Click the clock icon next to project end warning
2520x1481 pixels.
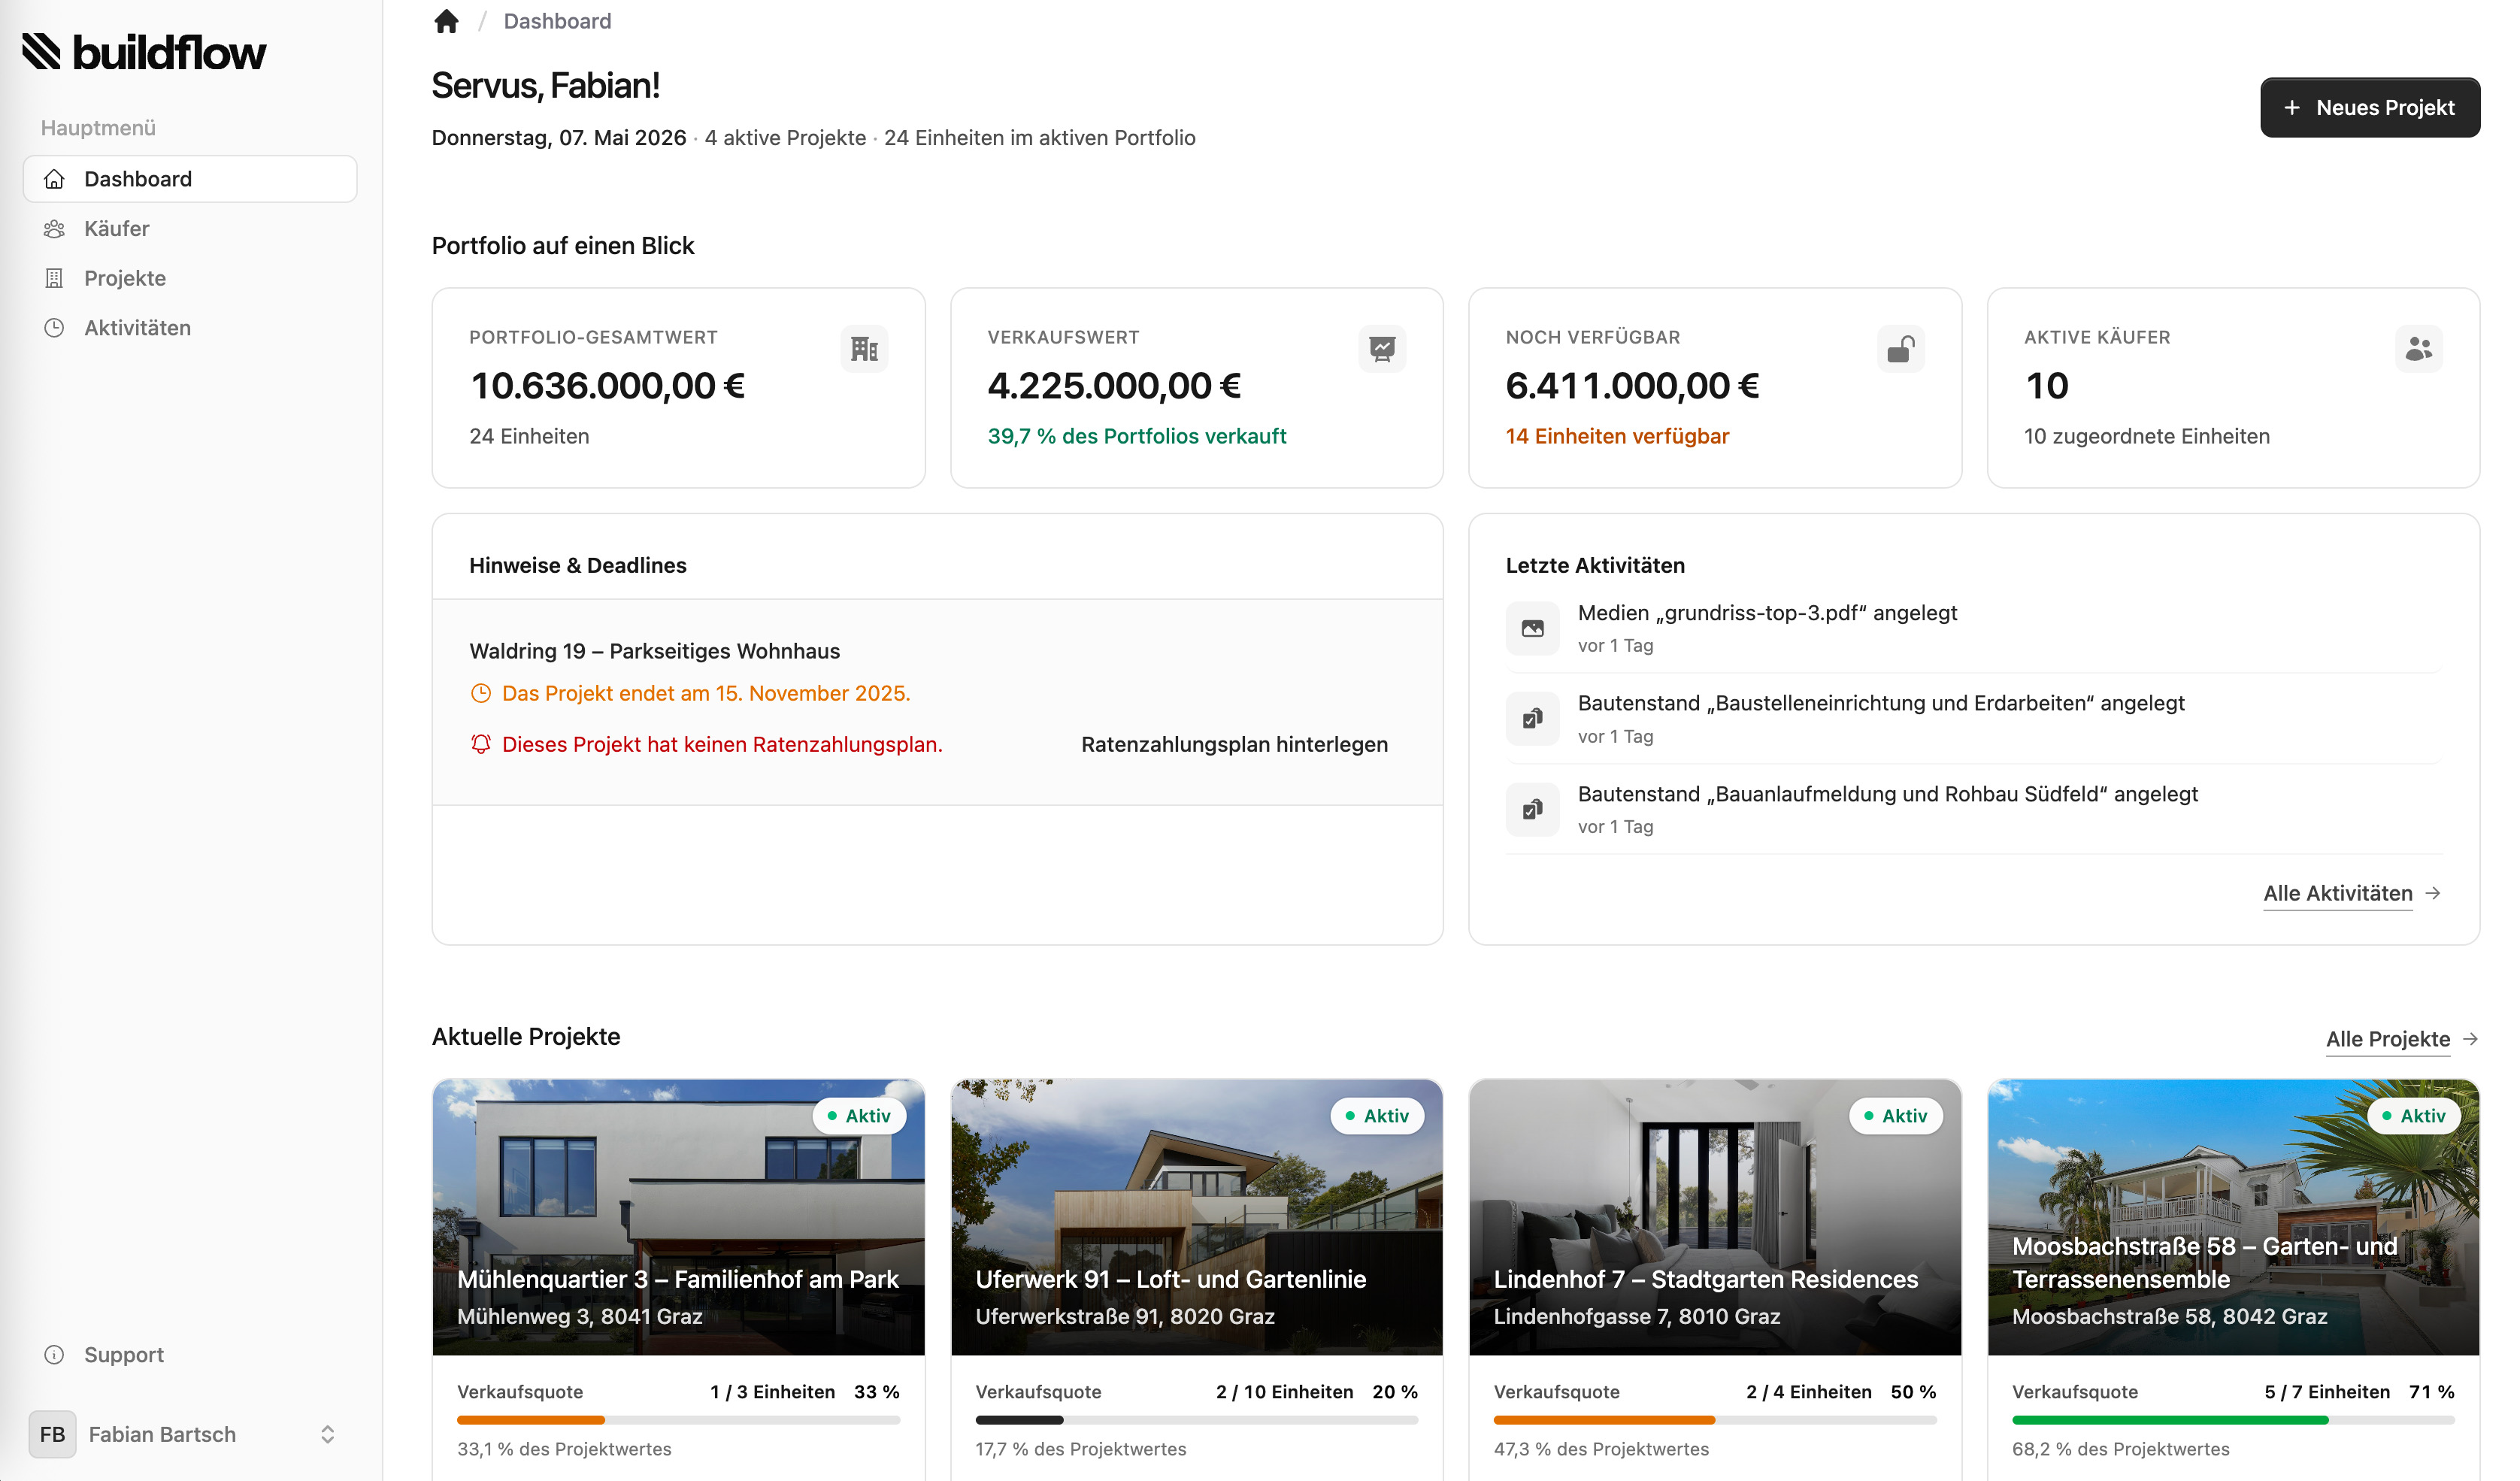click(481, 693)
